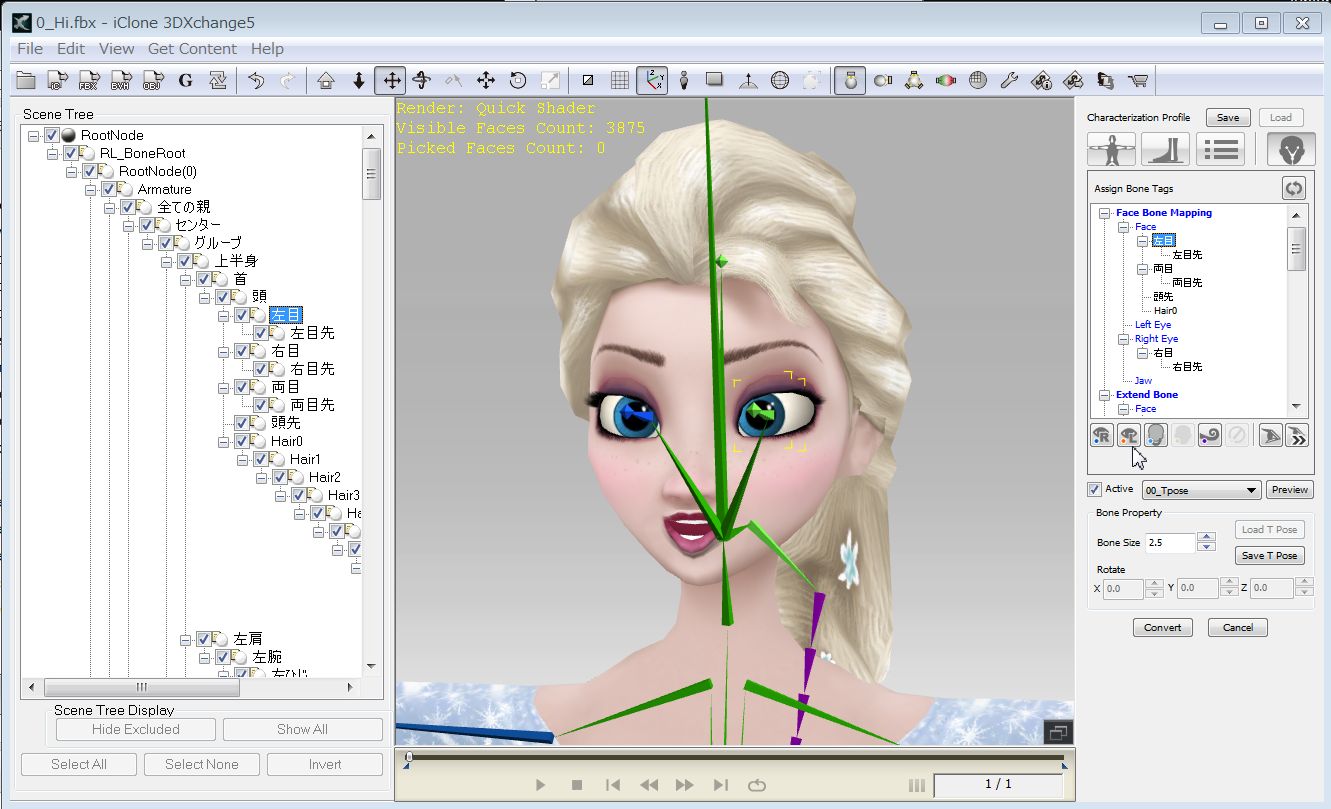Open file with the folder toolbar icon

click(25, 81)
